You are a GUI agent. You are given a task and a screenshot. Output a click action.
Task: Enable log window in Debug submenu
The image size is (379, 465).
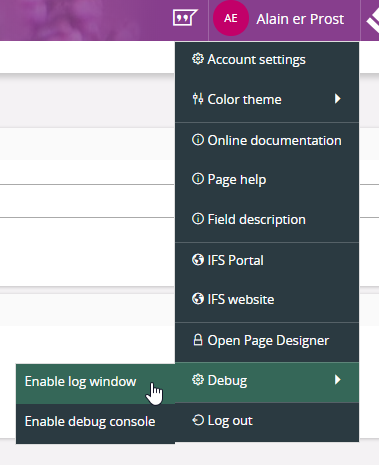95,384
